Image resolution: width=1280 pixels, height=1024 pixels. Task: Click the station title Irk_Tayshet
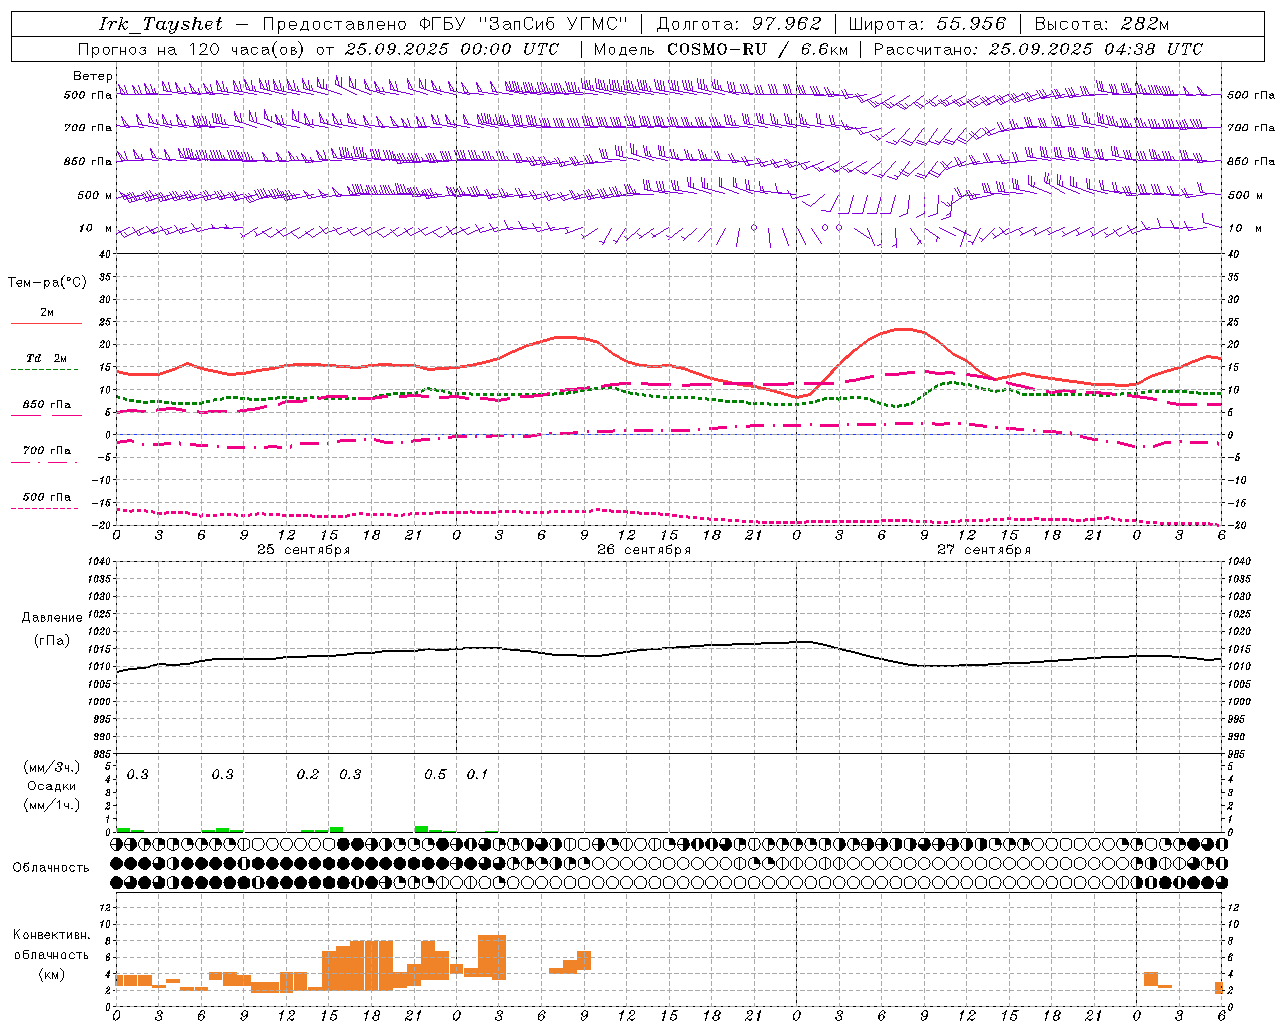161,24
